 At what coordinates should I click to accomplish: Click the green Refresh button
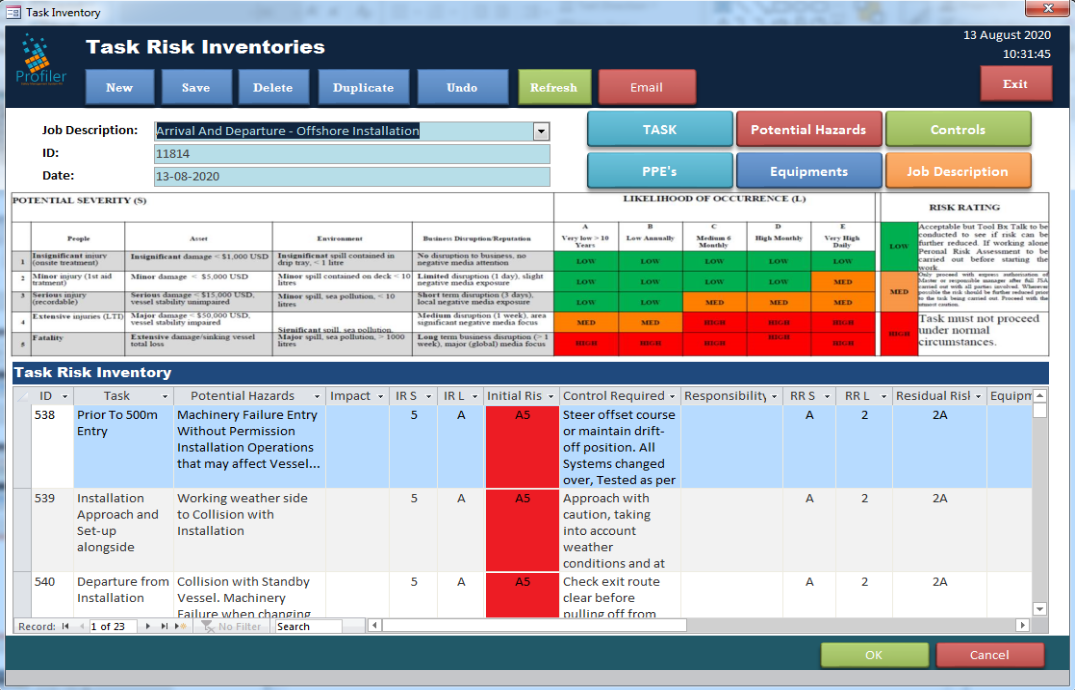pyautogui.click(x=553, y=87)
